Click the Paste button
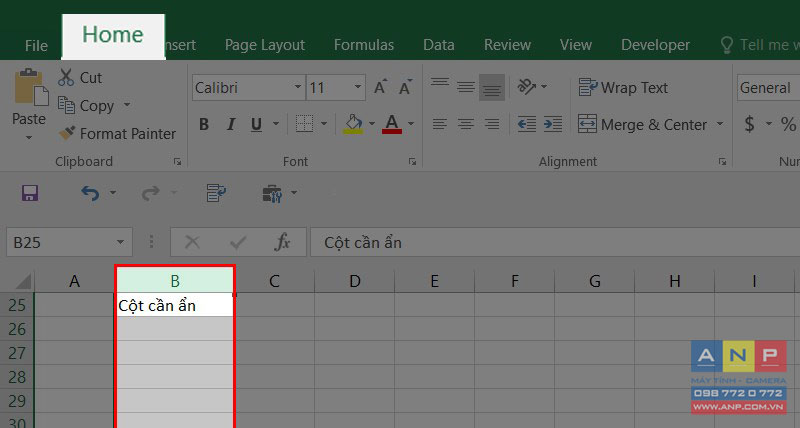Screen dimensions: 800x428 [29, 105]
